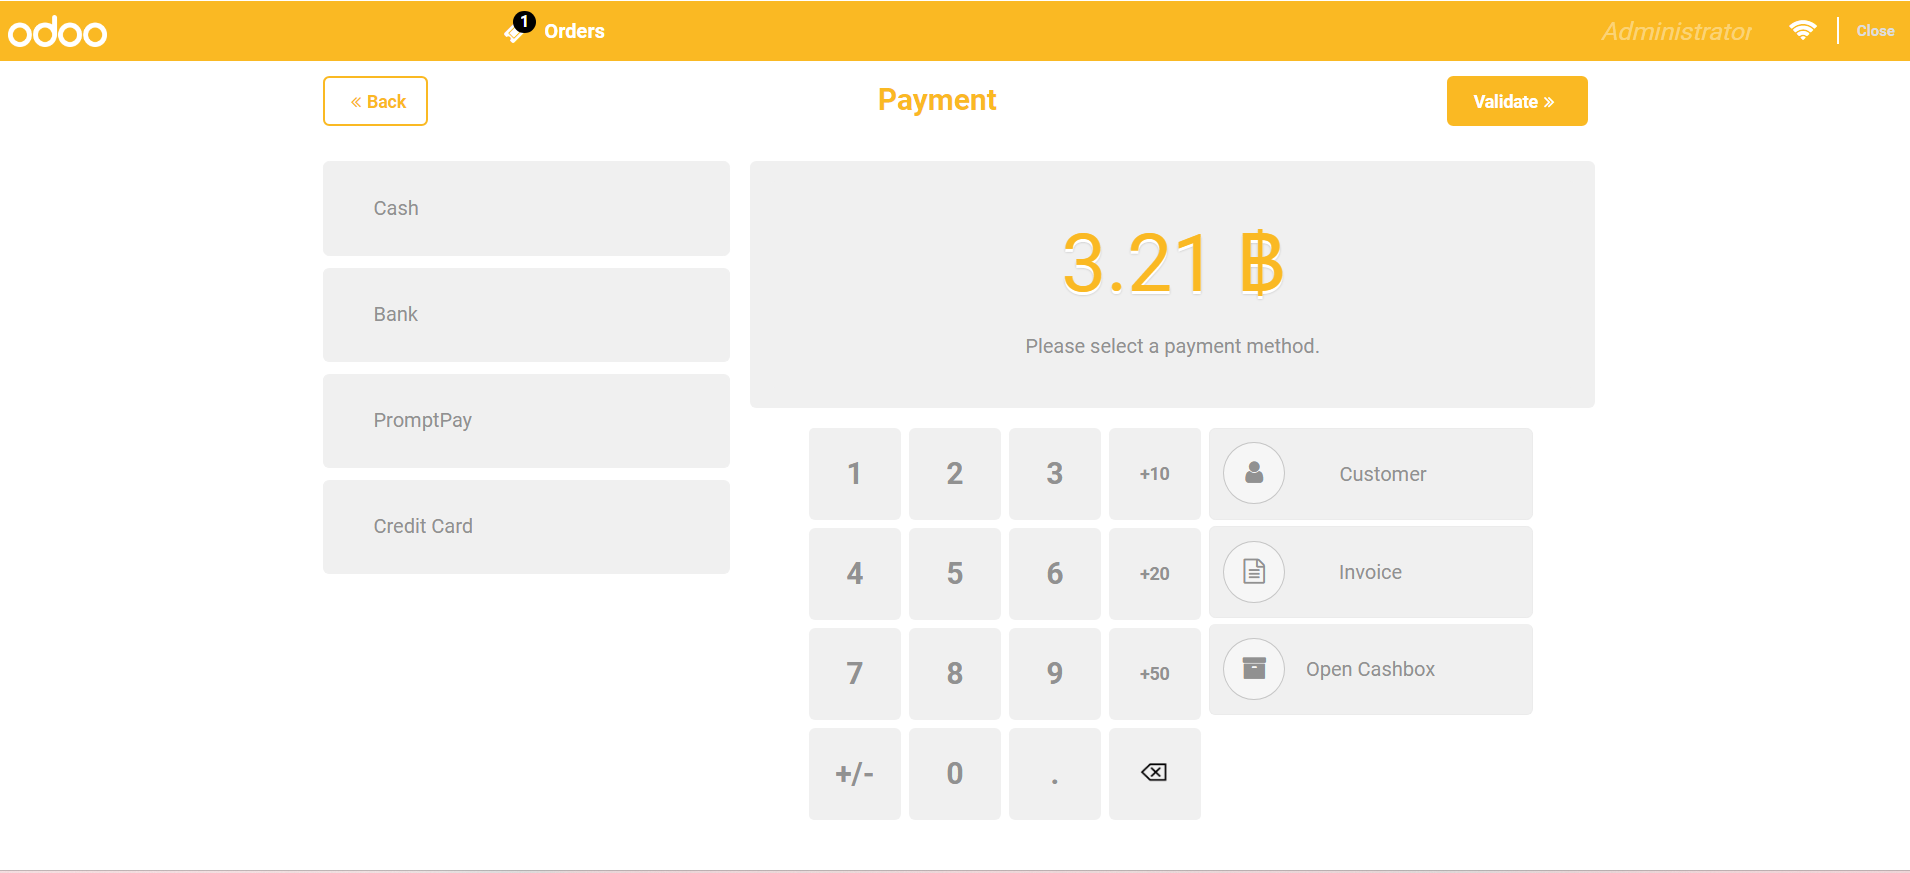This screenshot has height=873, width=1910.
Task: Tap numpad key 3
Action: point(1055,473)
